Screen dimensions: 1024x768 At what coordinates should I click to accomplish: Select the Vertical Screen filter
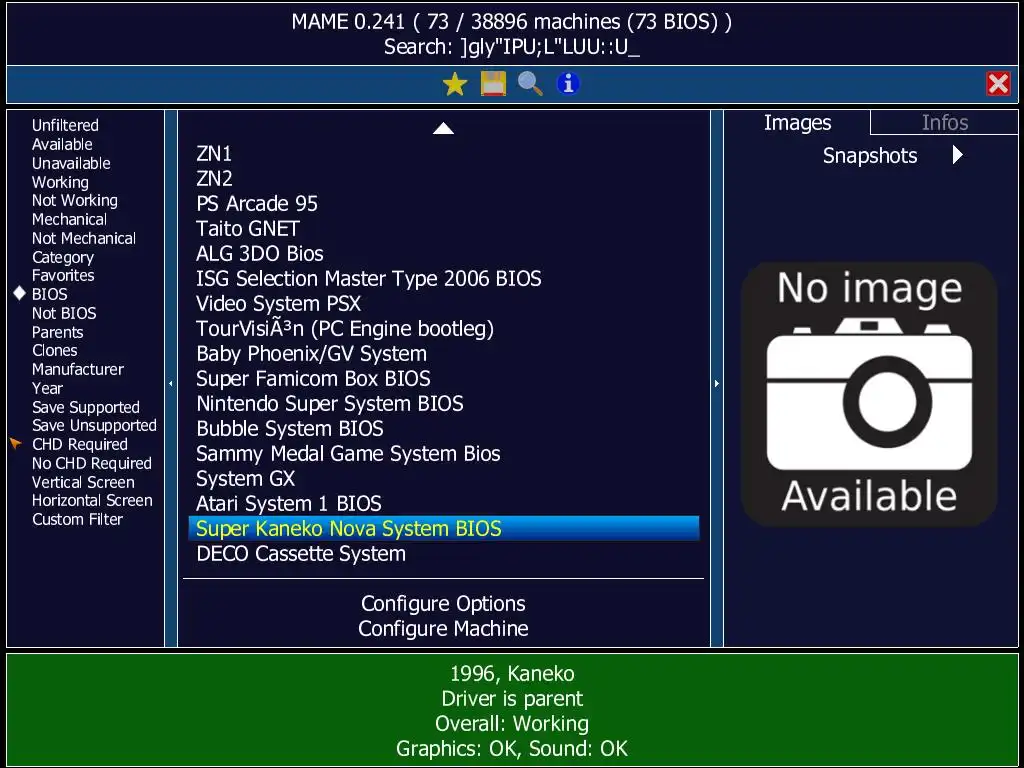83,483
